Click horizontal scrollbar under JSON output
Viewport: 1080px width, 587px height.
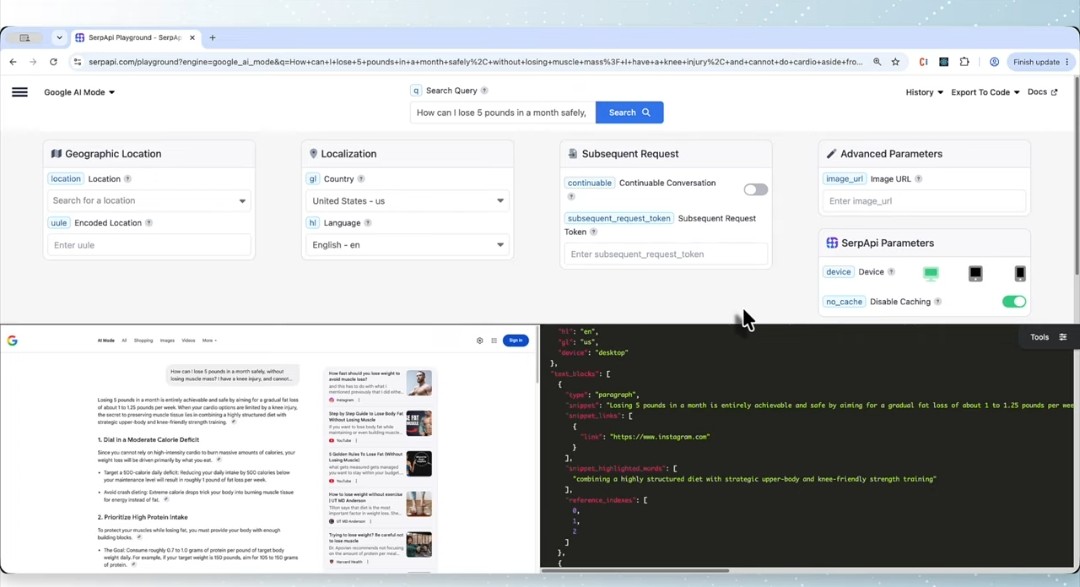[x=634, y=570]
